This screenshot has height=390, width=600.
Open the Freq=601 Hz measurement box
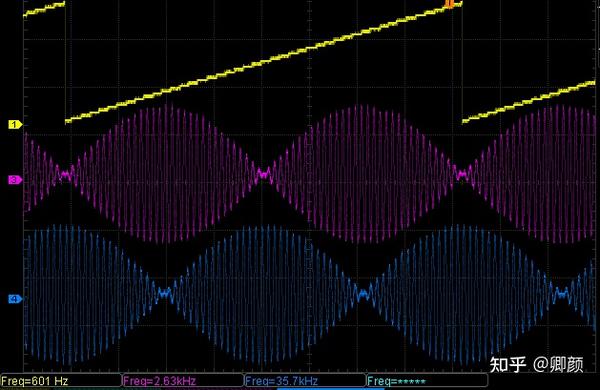(x=61, y=380)
